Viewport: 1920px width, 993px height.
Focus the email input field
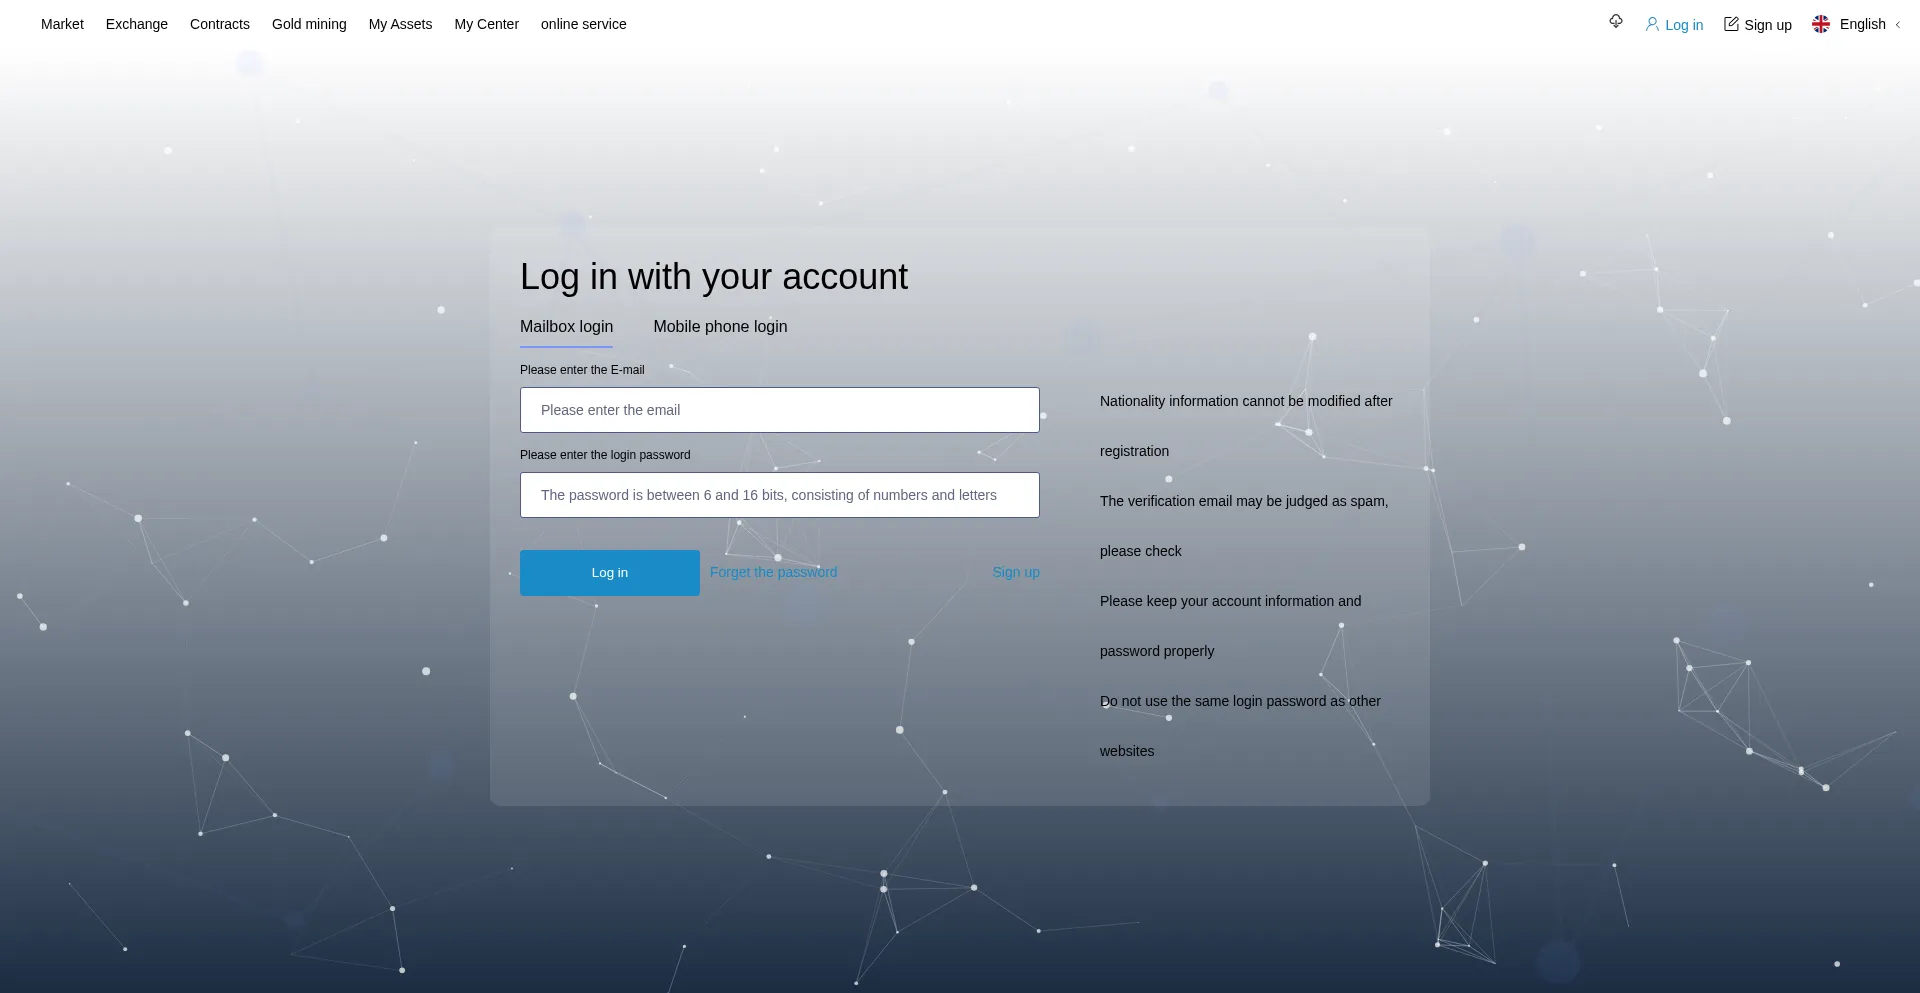click(779, 410)
